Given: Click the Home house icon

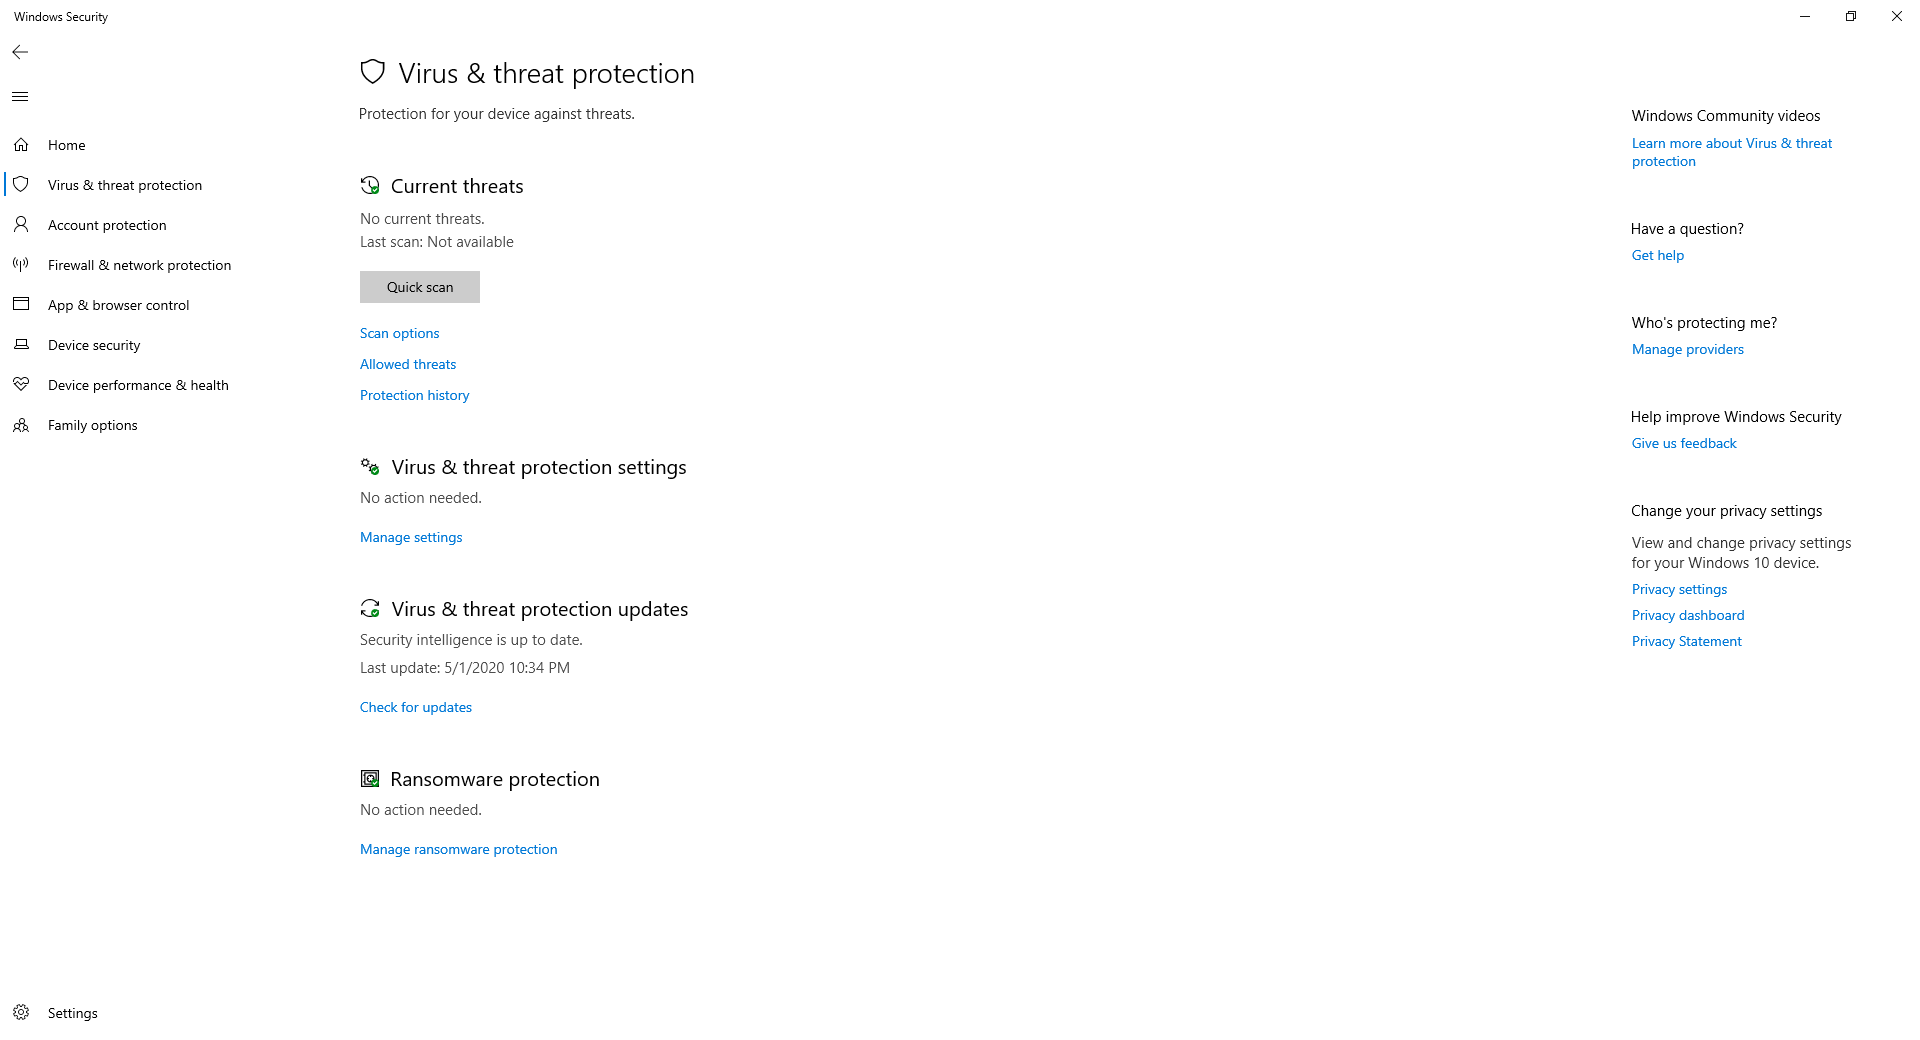Looking at the screenshot, I should (21, 145).
